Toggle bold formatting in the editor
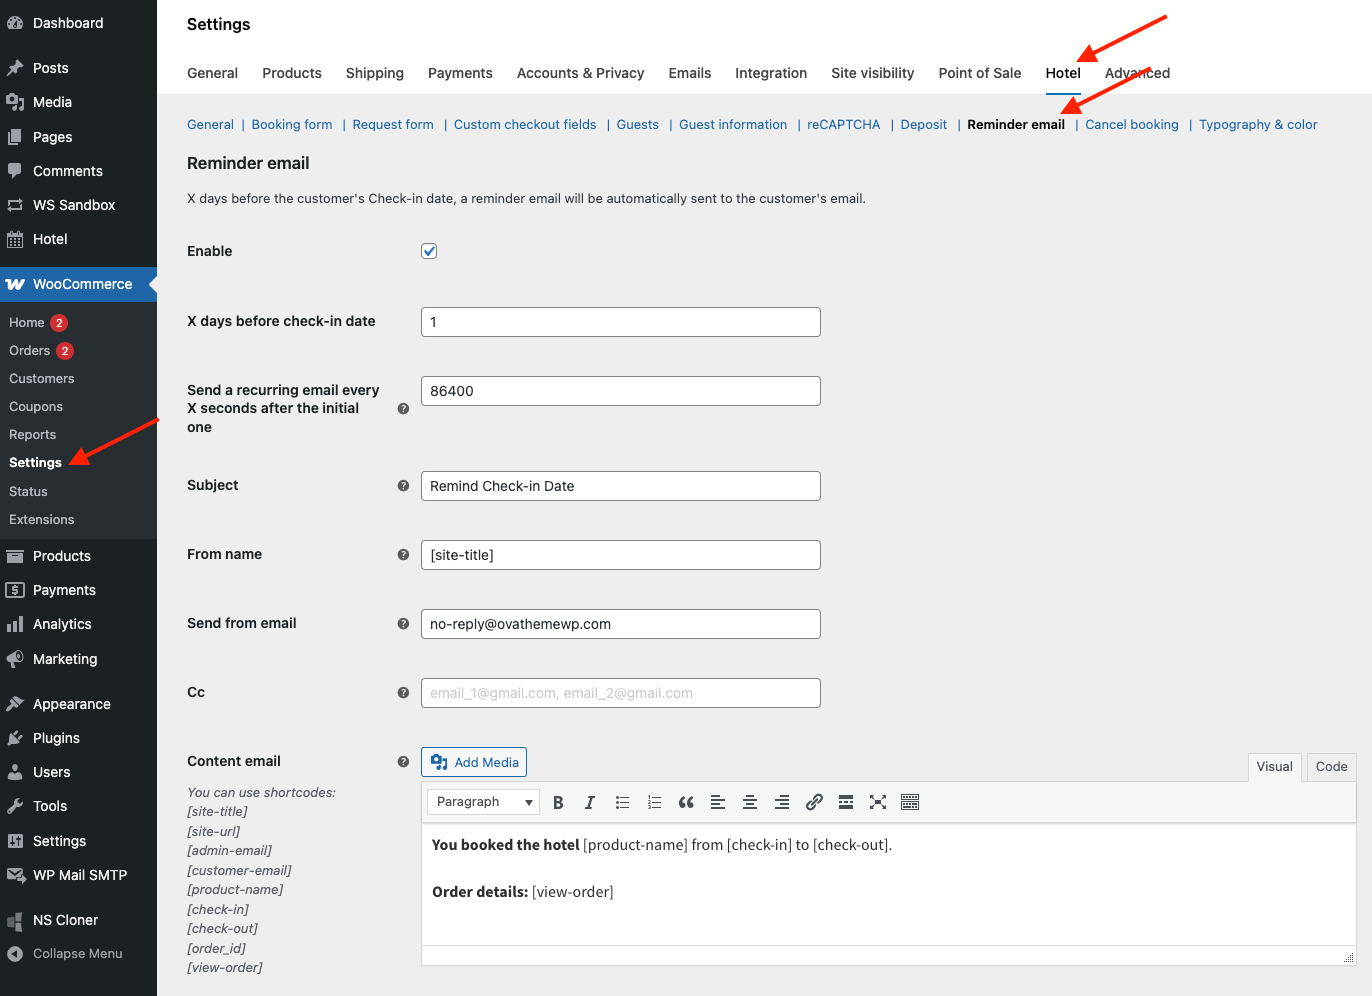The width and height of the screenshot is (1372, 996). pyautogui.click(x=558, y=802)
